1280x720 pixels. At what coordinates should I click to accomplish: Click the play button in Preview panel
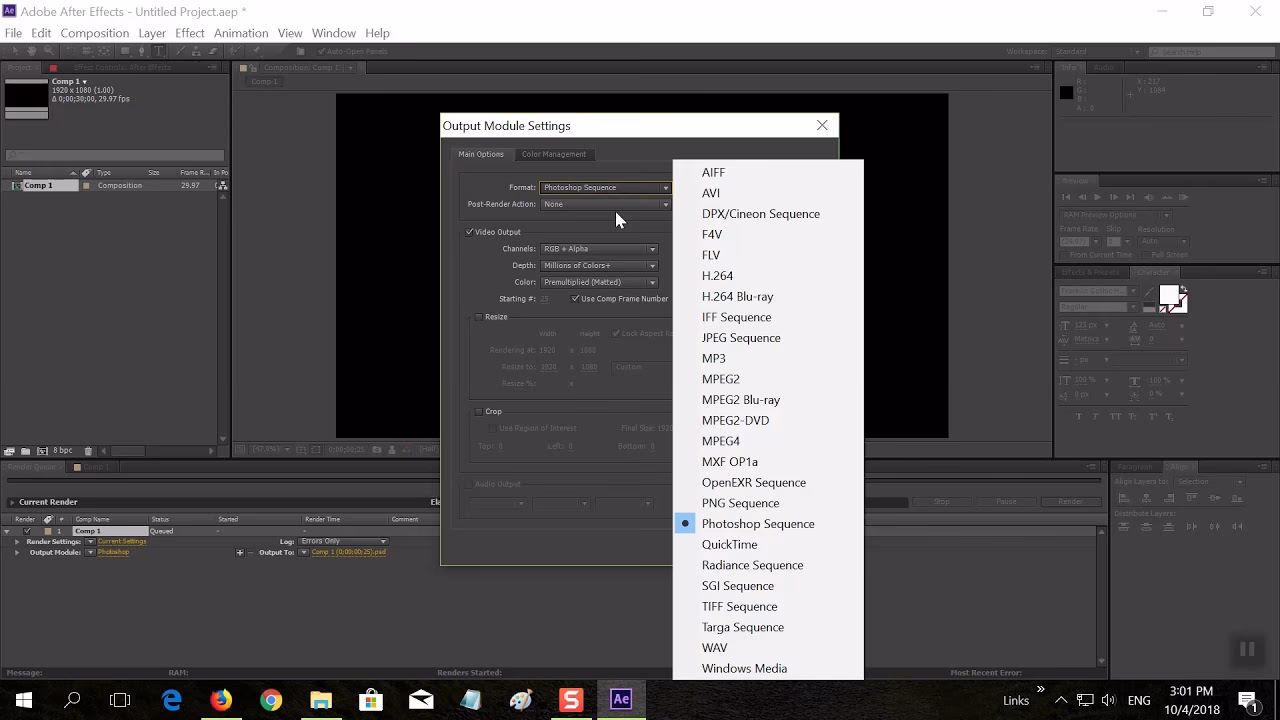(x=1096, y=197)
